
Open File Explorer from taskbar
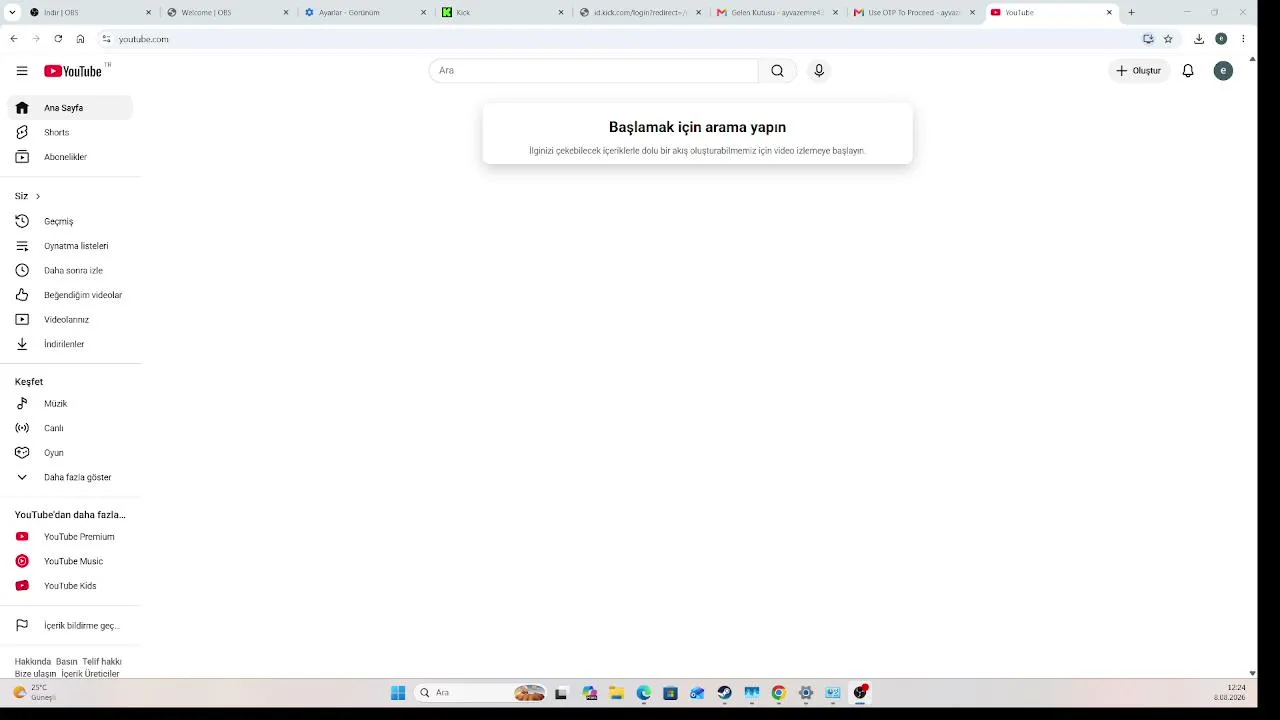[x=617, y=693]
